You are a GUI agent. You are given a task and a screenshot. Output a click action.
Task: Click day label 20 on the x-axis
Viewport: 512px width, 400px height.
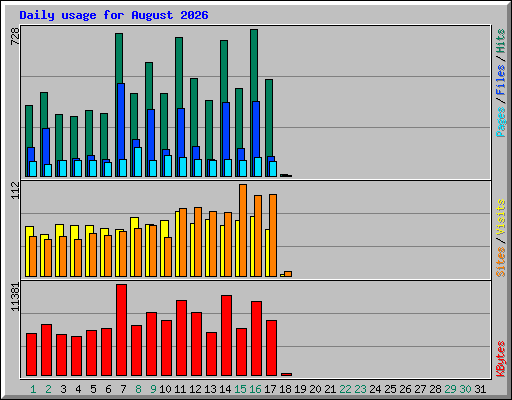315,389
